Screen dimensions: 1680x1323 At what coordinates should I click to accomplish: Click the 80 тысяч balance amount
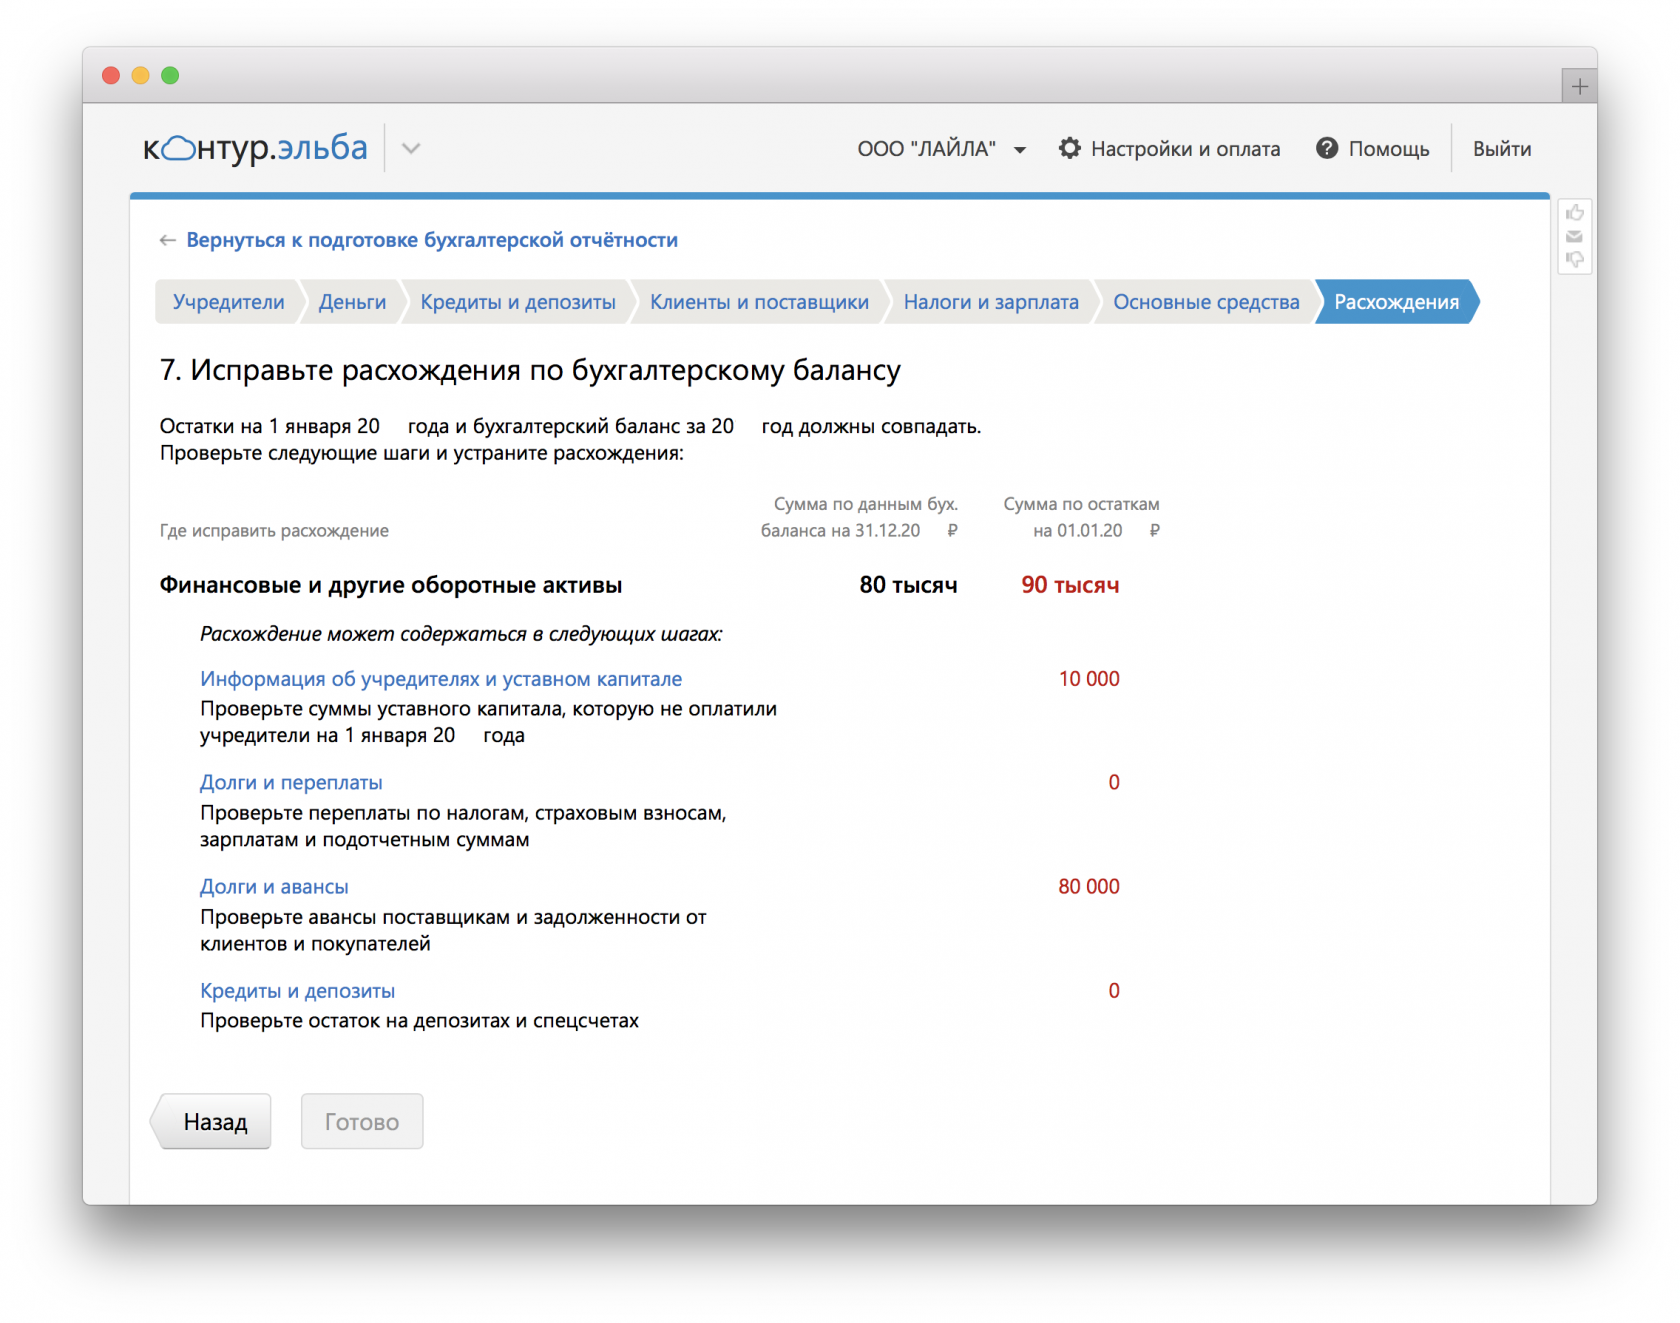coord(908,585)
